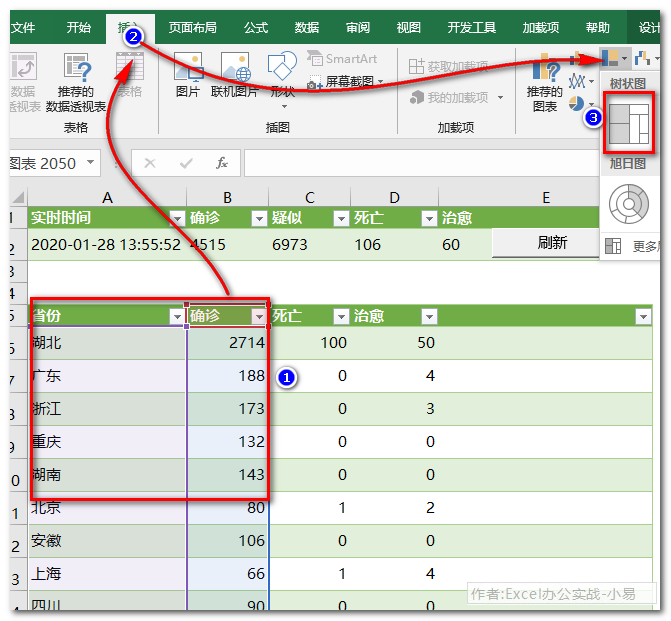Screen dimensions: 671x621
Task: Click the pie chart icon
Action: tap(576, 103)
